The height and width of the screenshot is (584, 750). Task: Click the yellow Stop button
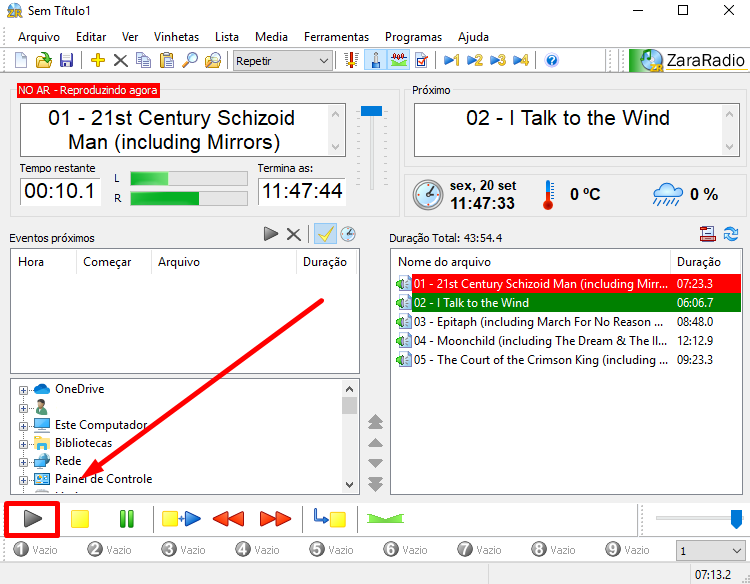coord(80,519)
